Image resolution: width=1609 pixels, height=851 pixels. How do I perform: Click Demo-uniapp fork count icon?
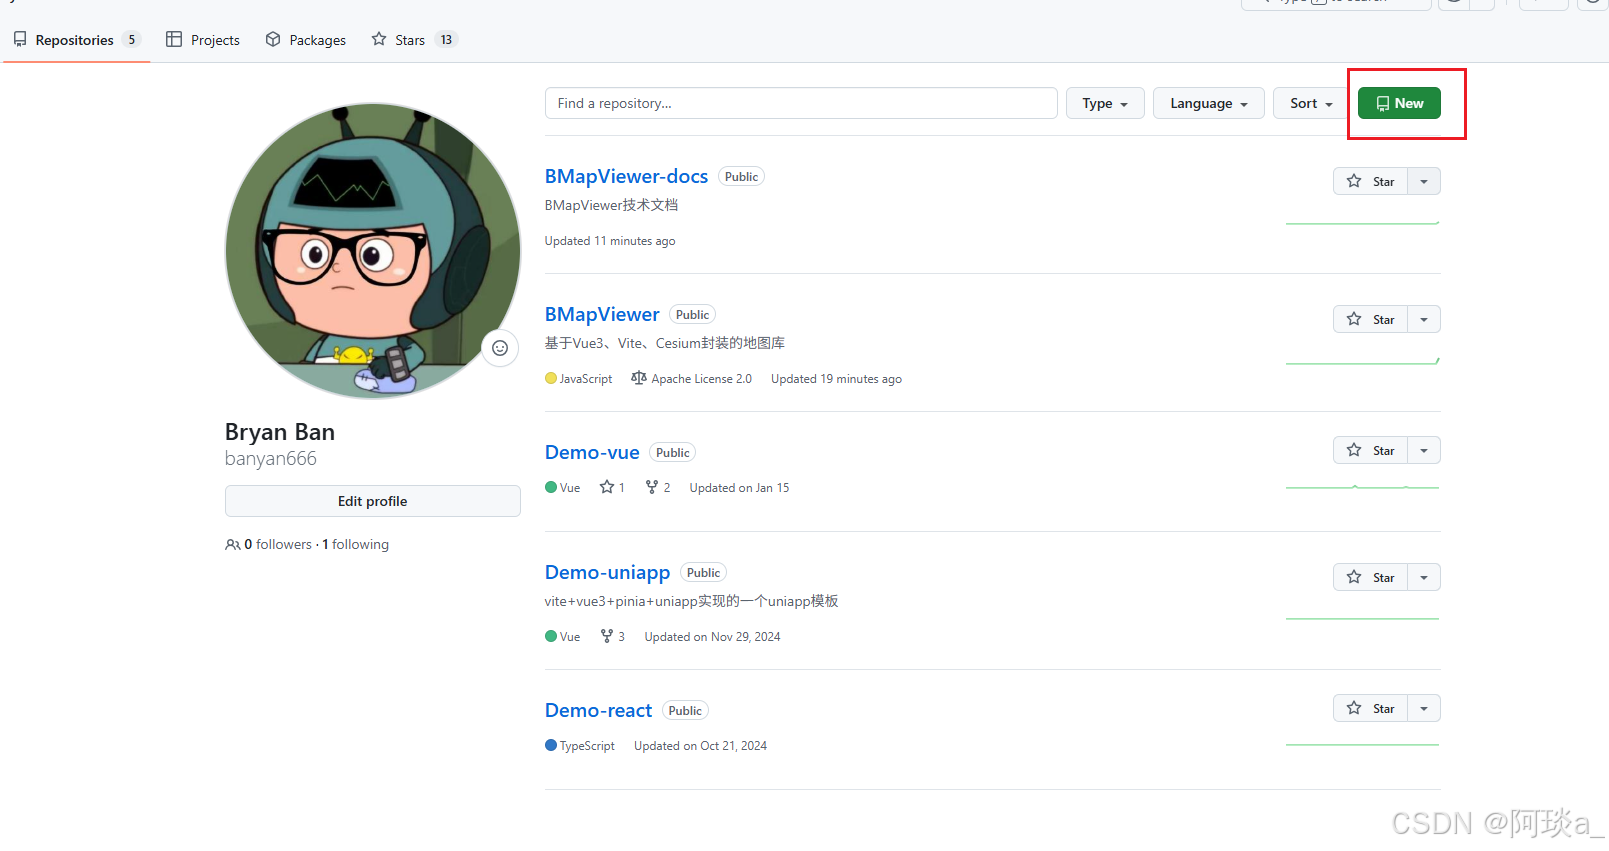tap(607, 636)
